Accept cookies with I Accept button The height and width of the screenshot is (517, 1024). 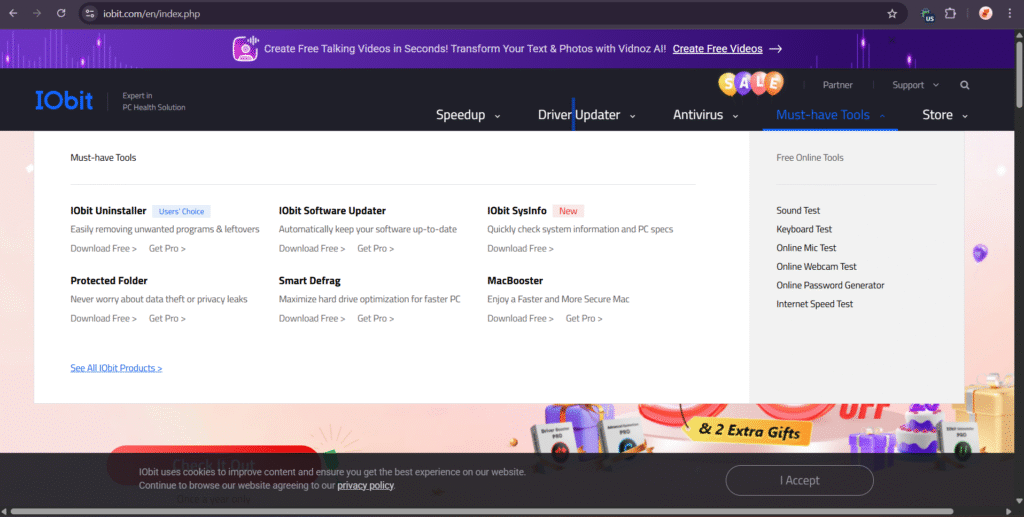click(x=799, y=480)
